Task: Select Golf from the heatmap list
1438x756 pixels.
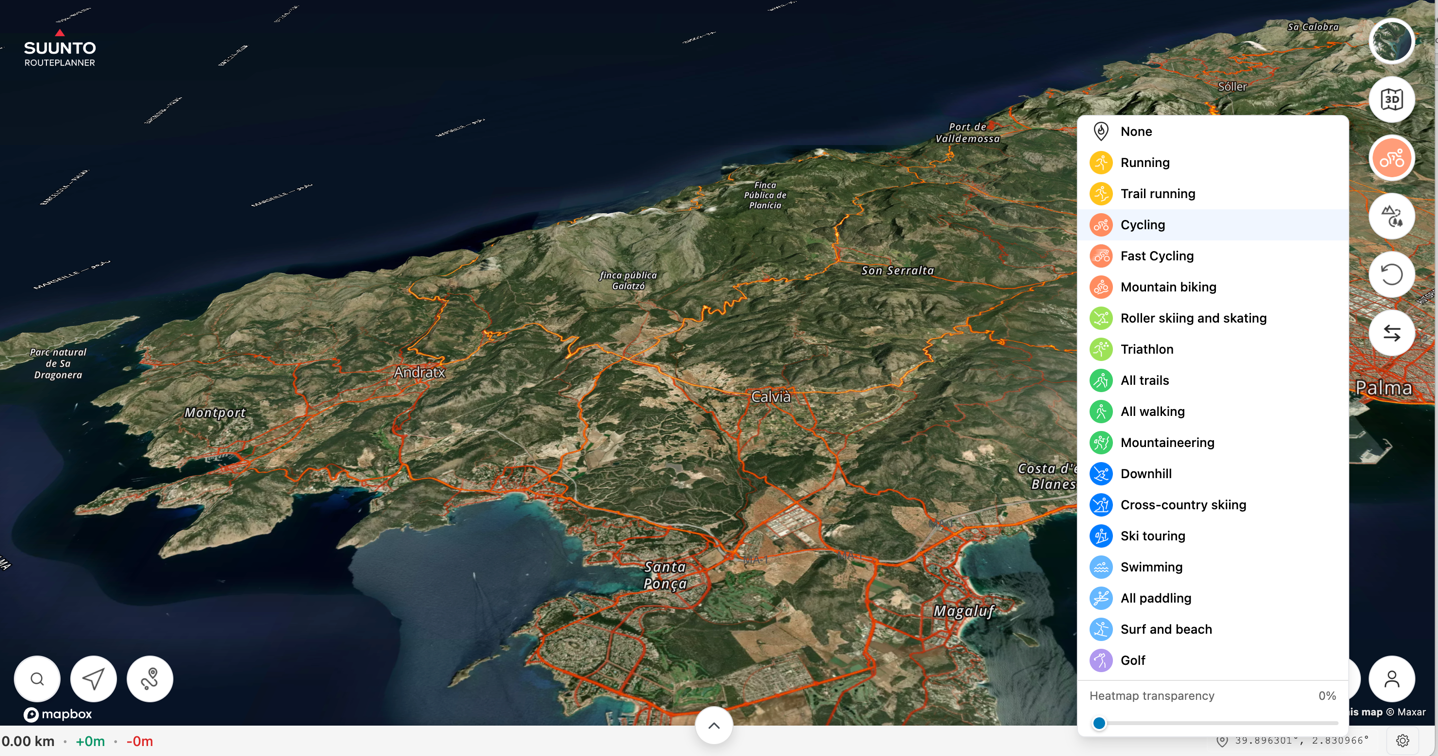Action: 1133,661
